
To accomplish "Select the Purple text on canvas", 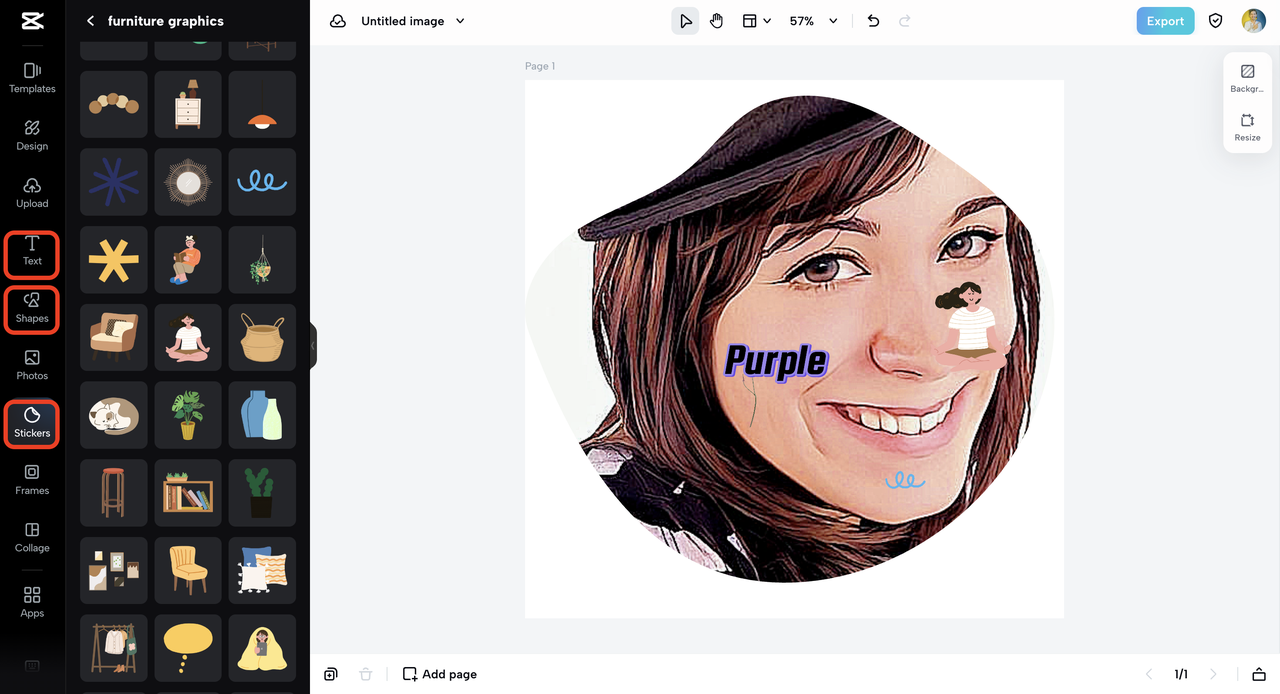I will 777,362.
